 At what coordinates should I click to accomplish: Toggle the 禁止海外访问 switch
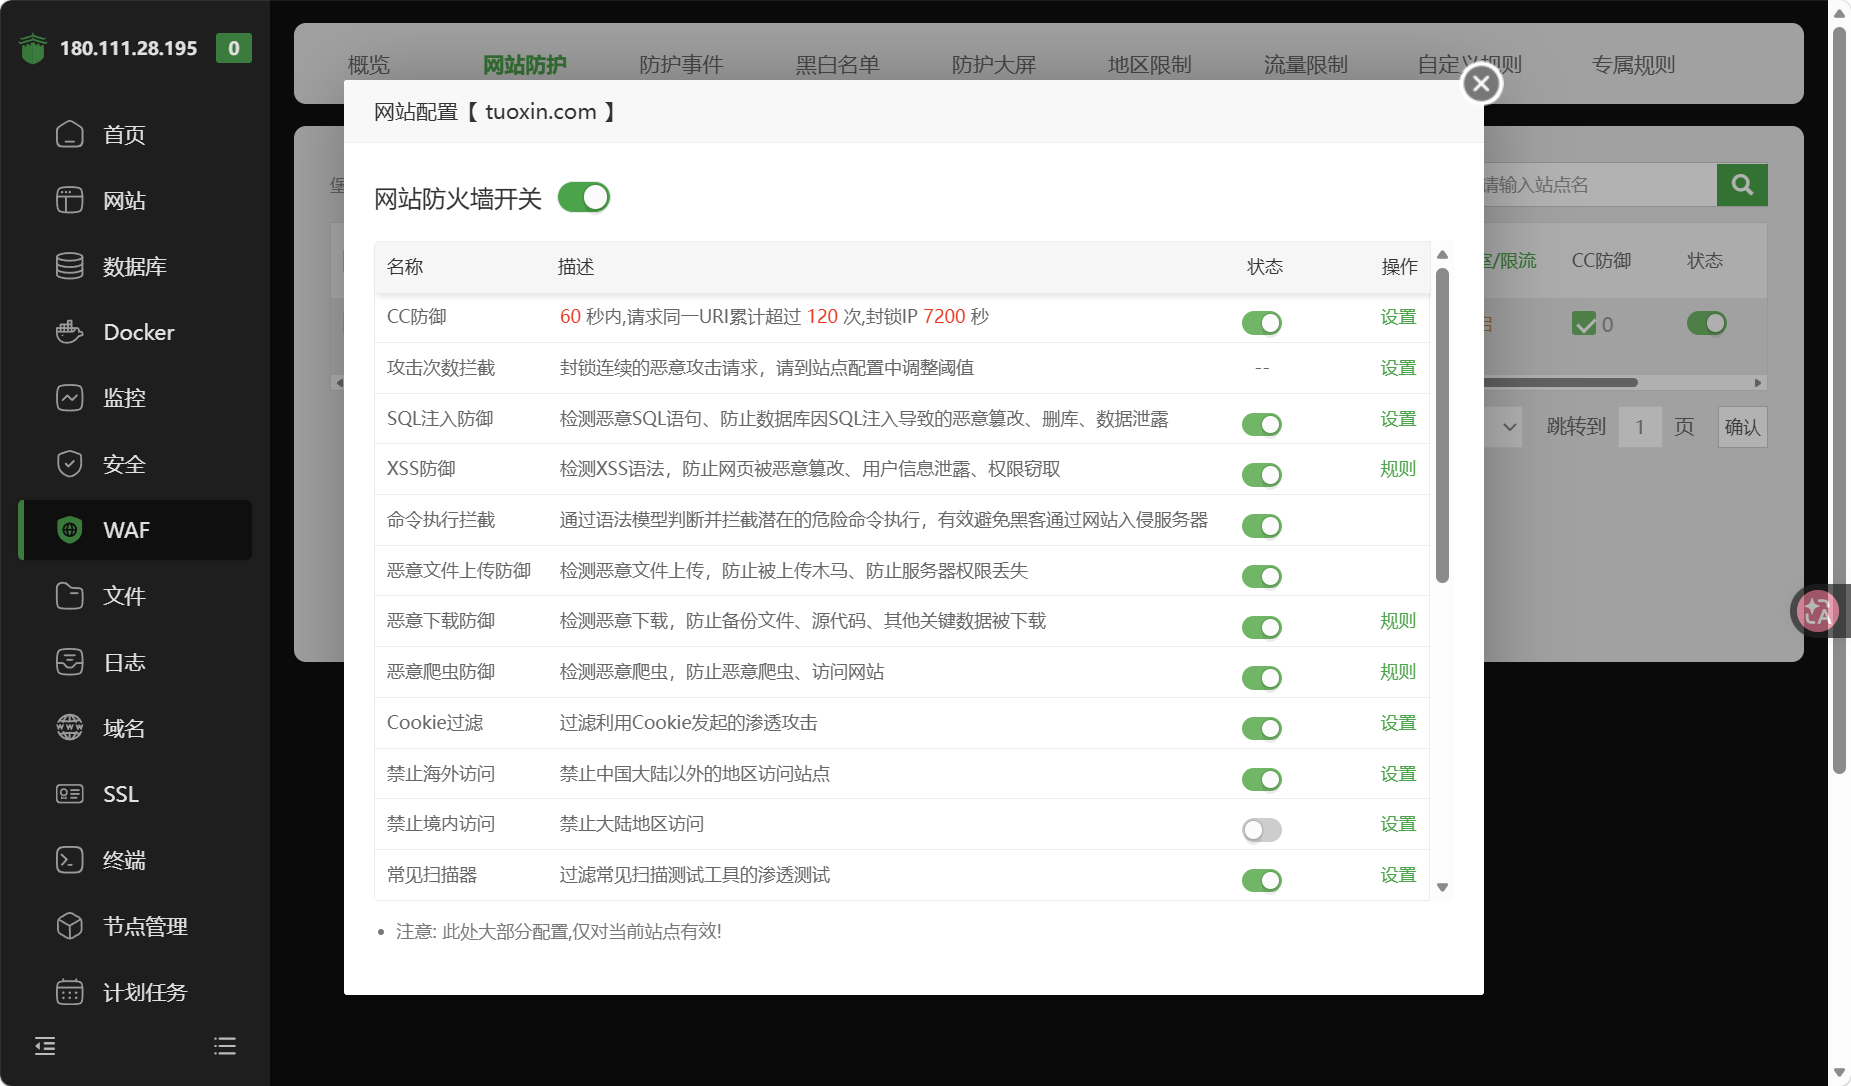point(1262,779)
